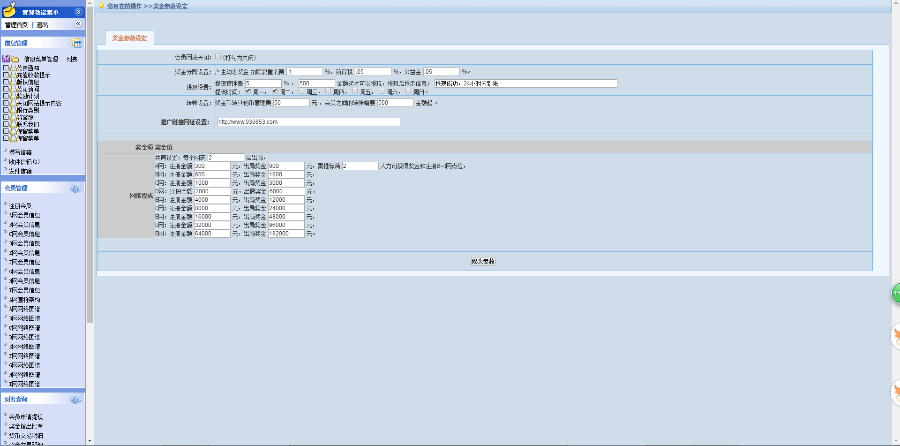Open the 奖金参数设定 tab
Image resolution: width=900 pixels, height=446 pixels.
(126, 36)
